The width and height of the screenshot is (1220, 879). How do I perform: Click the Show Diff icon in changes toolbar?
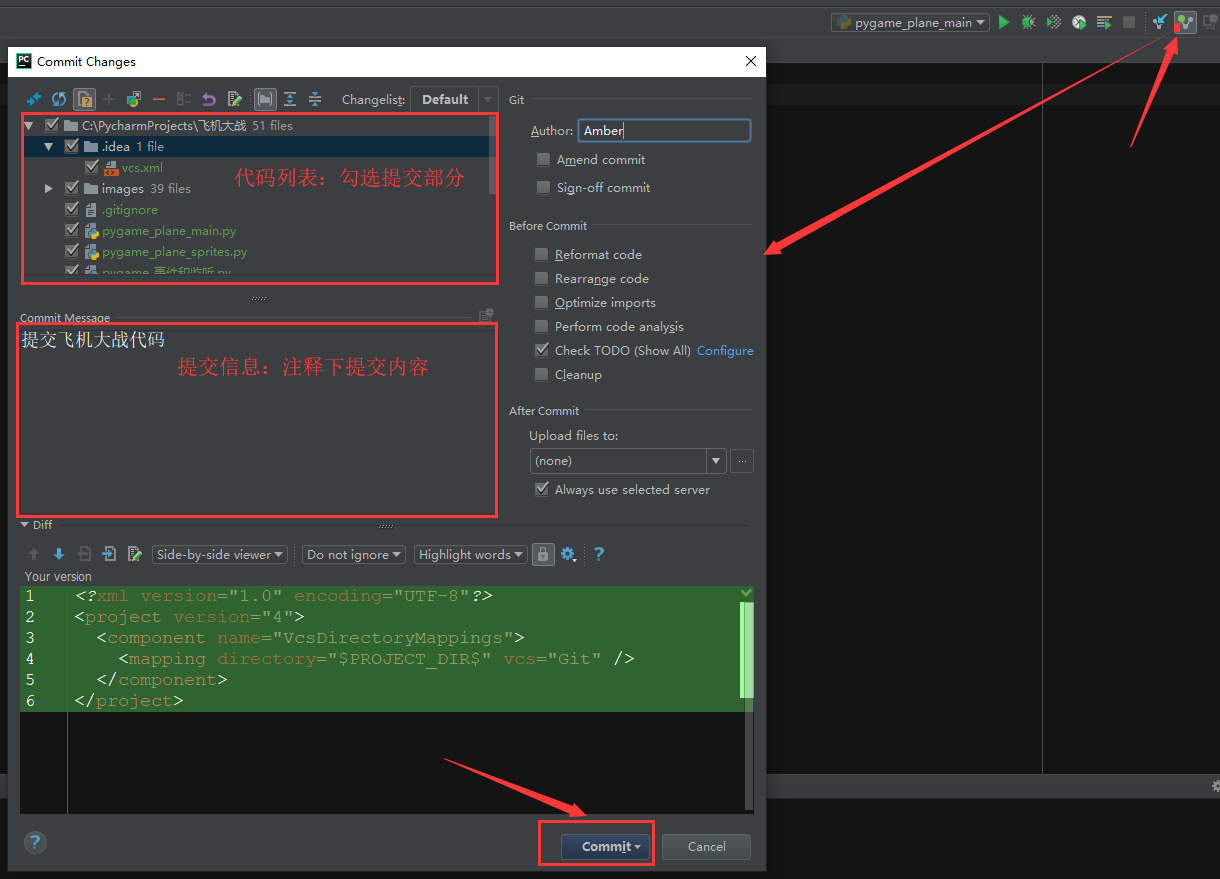[34, 99]
